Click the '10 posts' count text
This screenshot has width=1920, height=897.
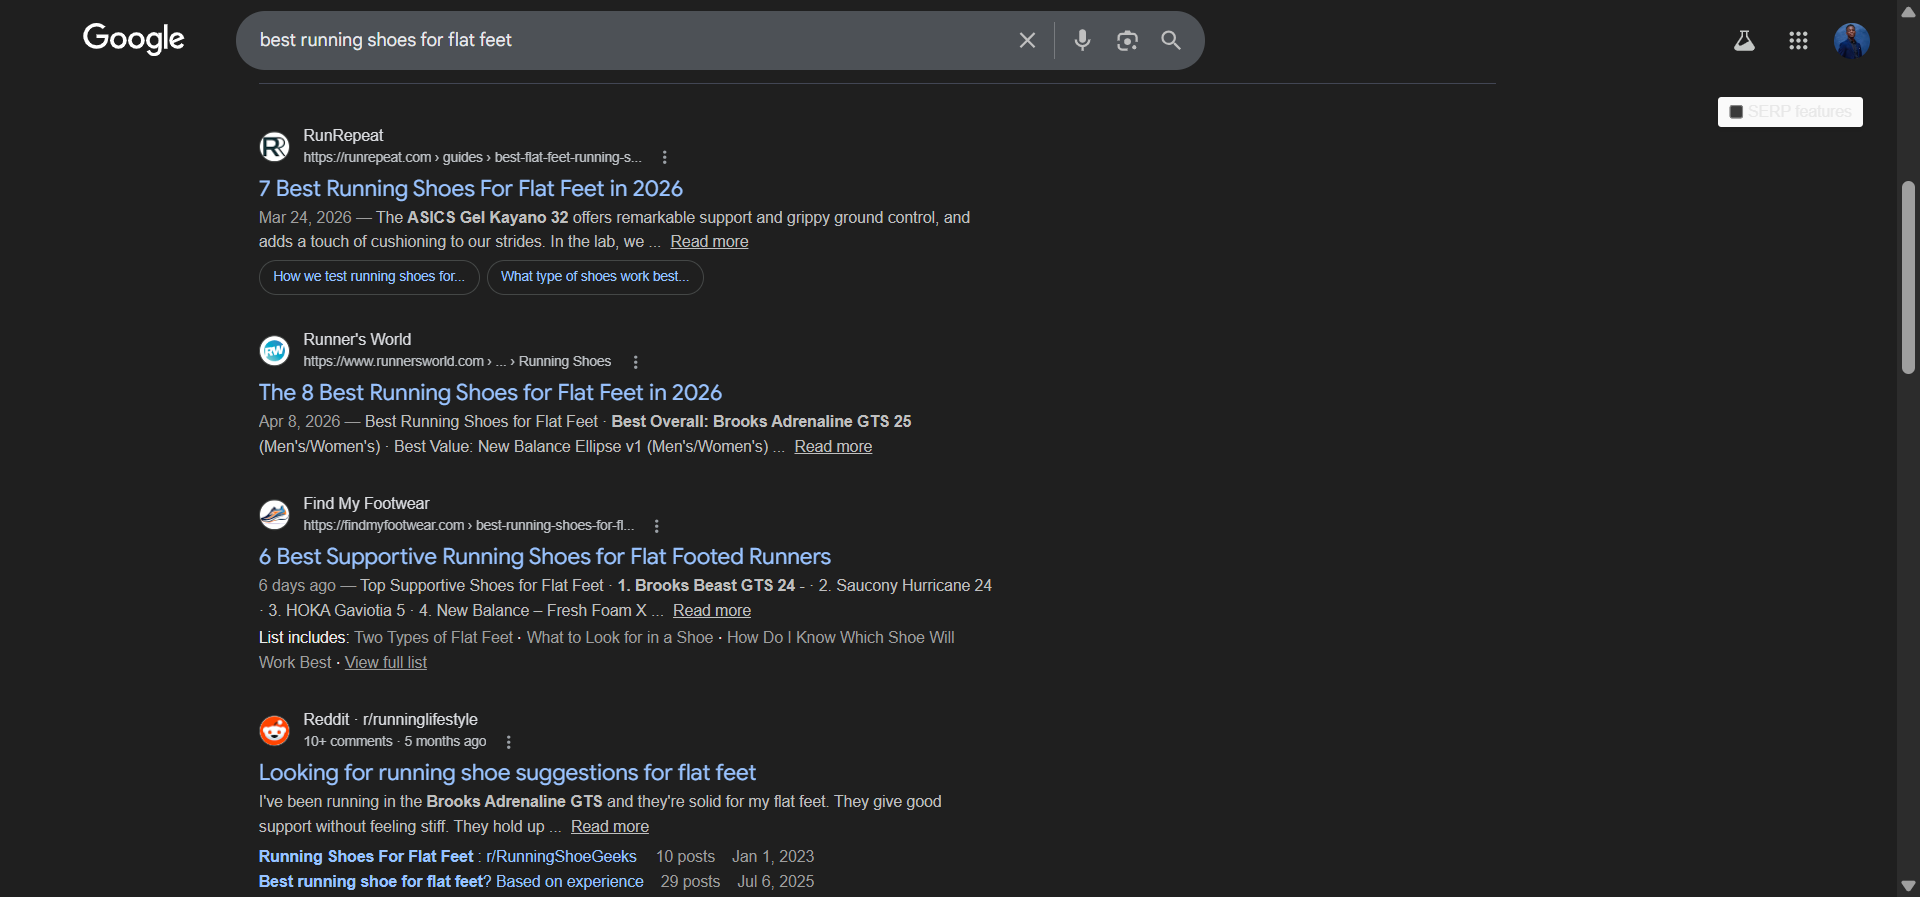[685, 856]
